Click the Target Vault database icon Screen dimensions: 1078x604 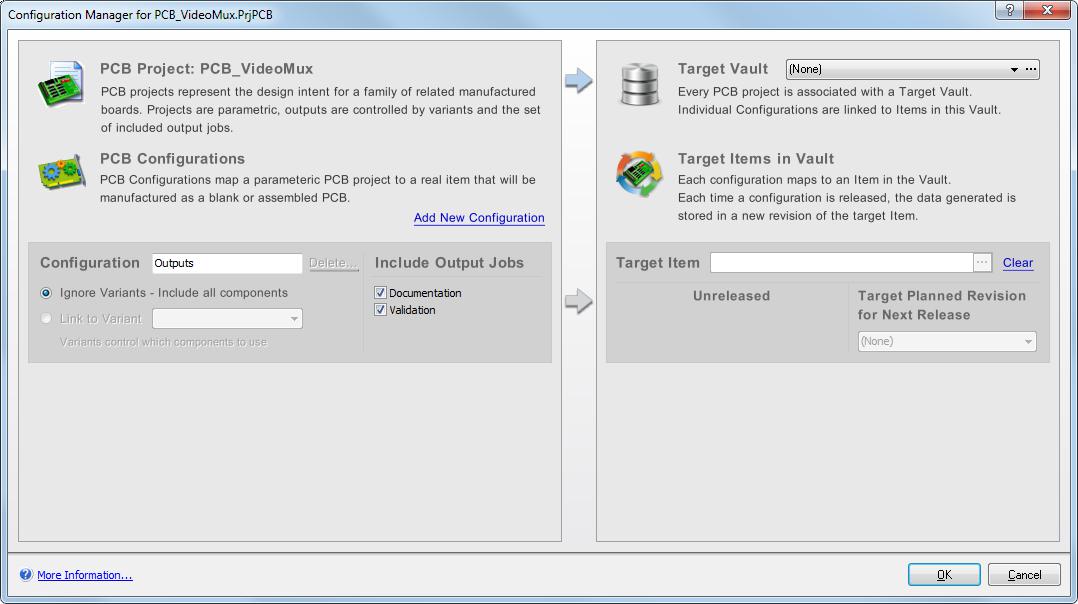[x=640, y=84]
